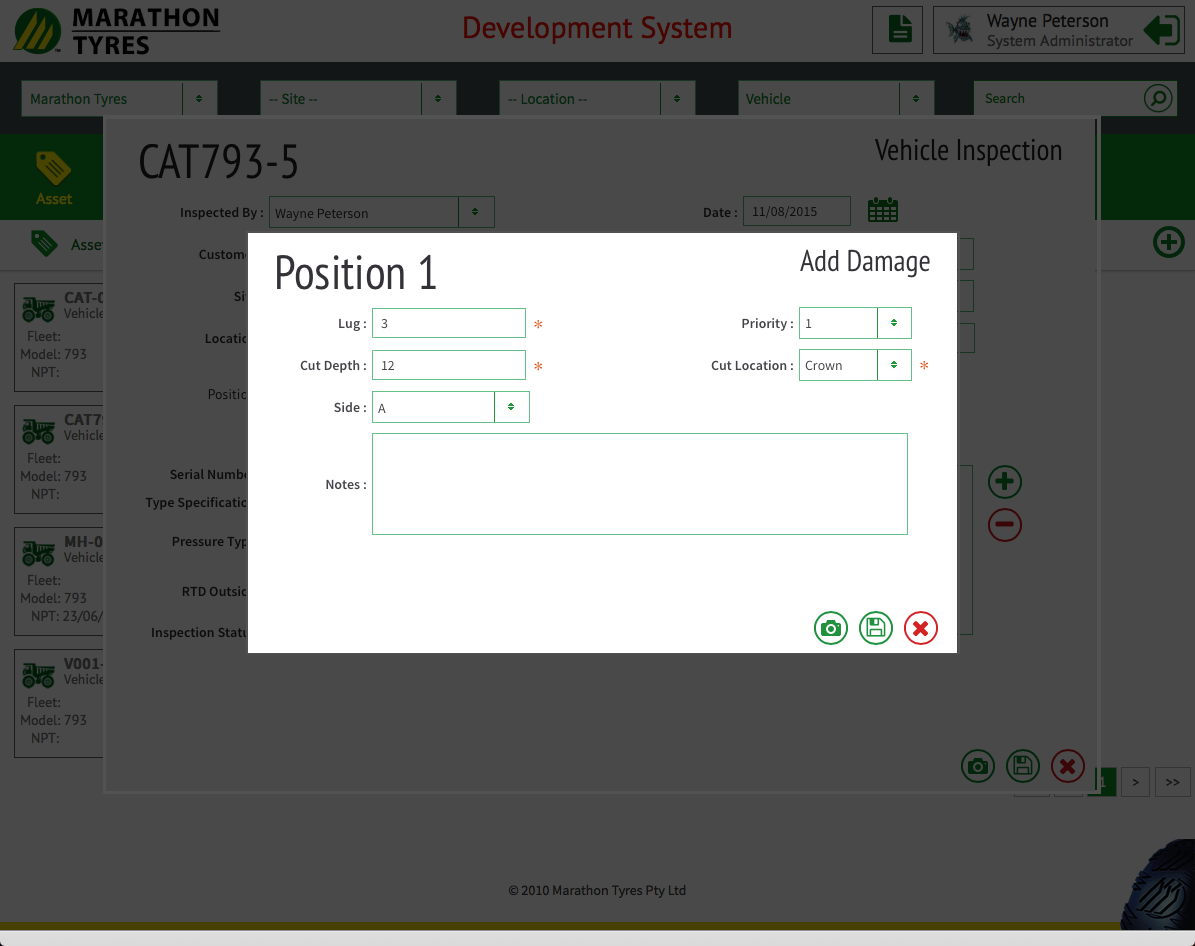Click the logout arrow icon beside Wayne Peterson
This screenshot has height=946, width=1195.
pyautogui.click(x=1161, y=30)
